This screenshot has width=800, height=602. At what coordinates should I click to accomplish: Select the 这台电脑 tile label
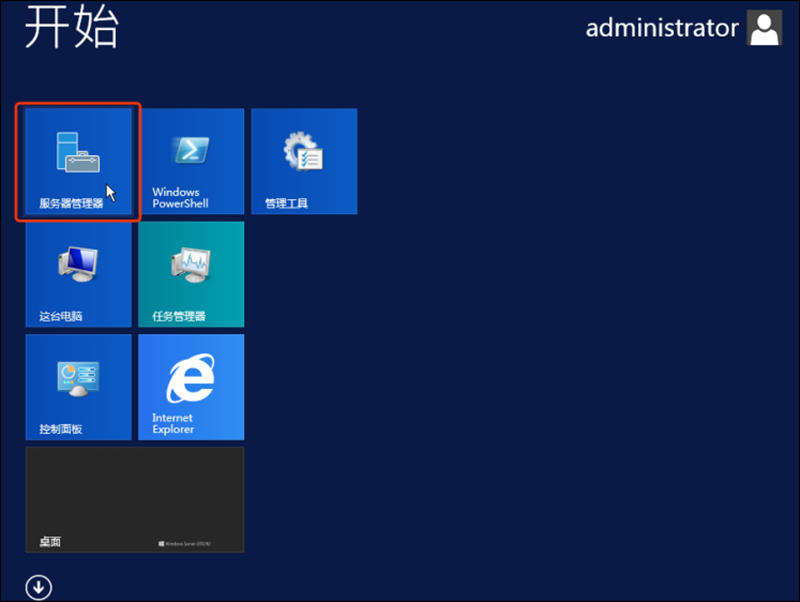pos(60,316)
